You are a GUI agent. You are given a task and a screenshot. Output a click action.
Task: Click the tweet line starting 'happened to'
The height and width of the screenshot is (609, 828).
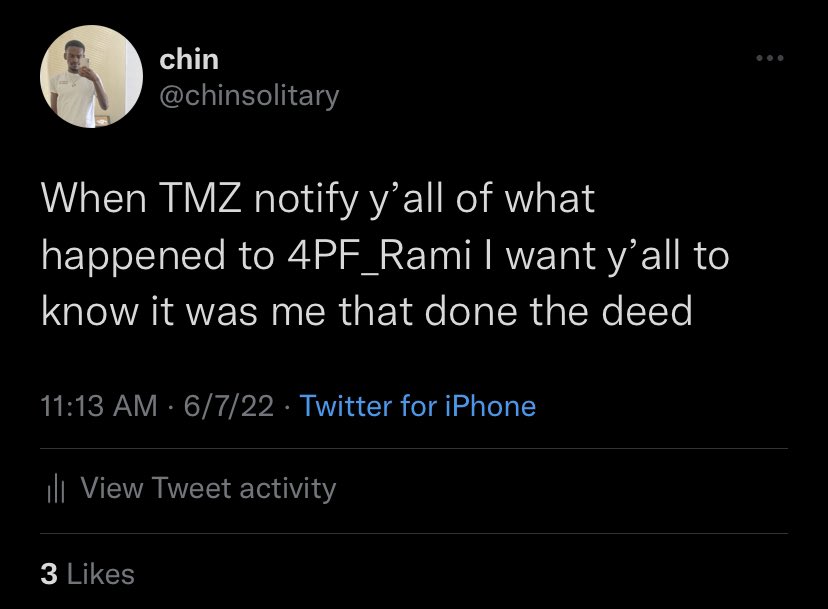coord(385,257)
